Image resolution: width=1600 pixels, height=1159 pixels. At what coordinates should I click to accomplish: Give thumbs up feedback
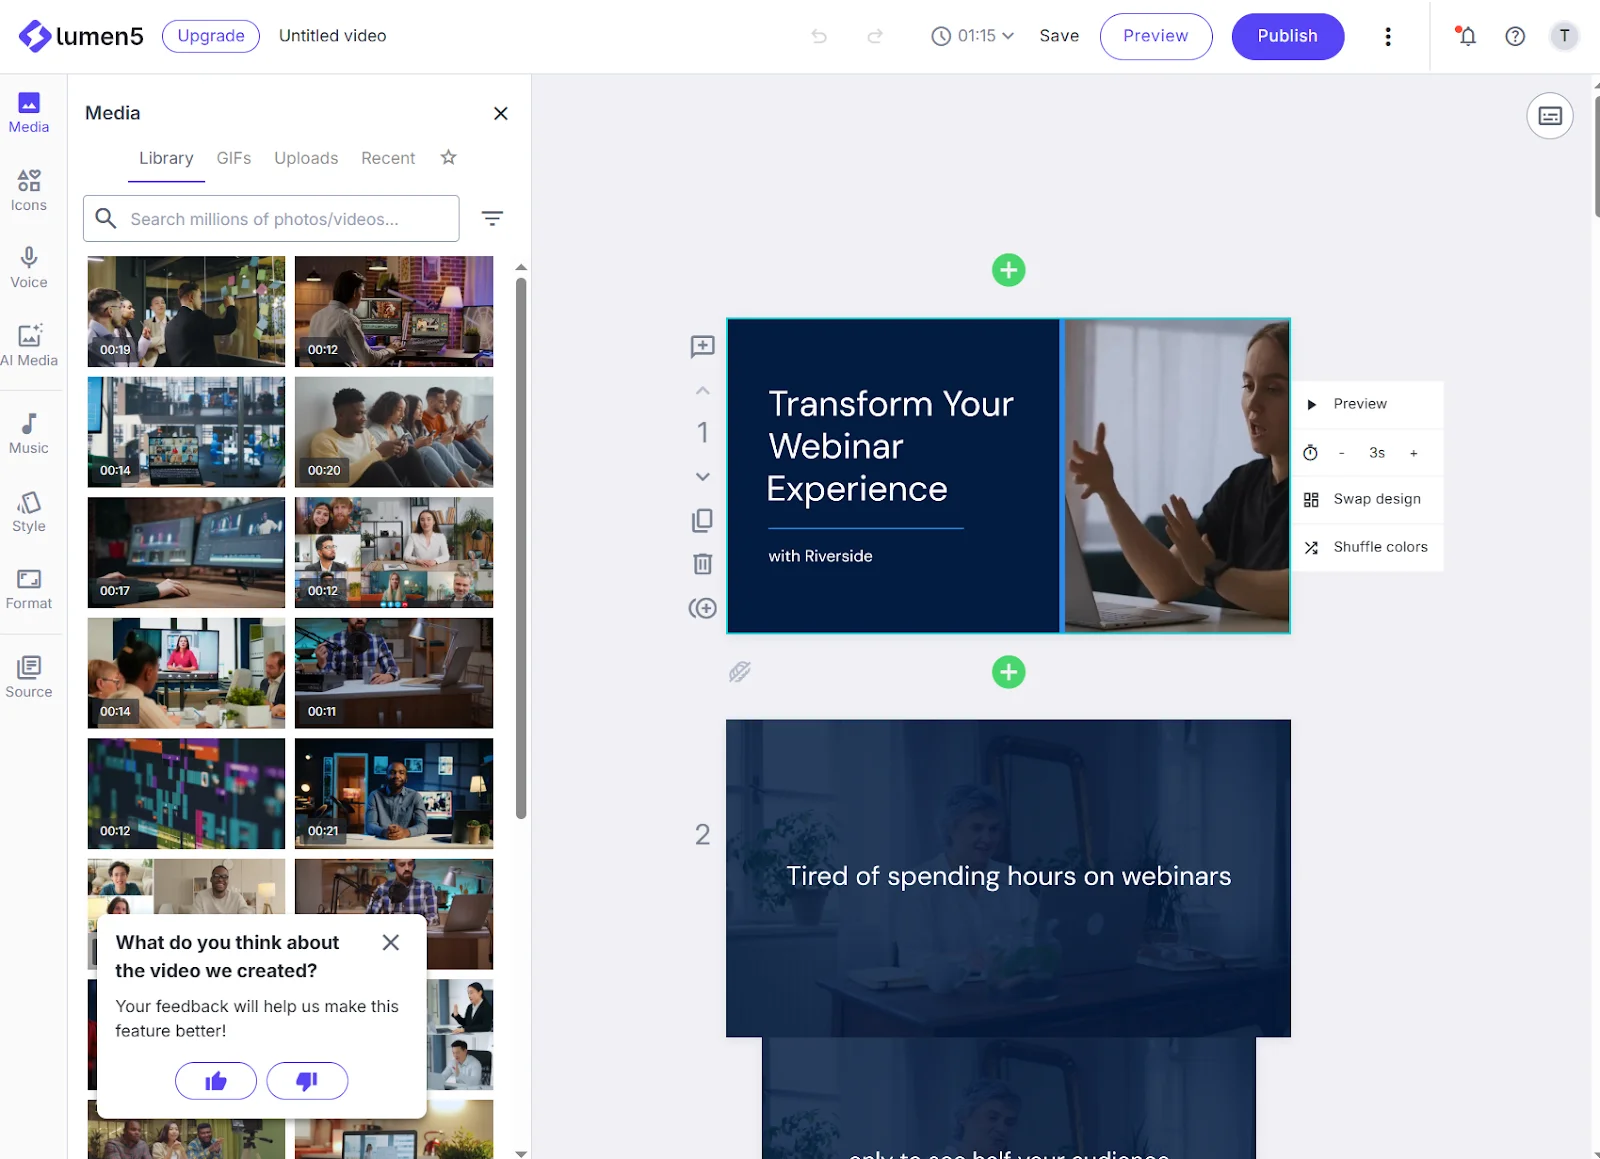point(216,1081)
